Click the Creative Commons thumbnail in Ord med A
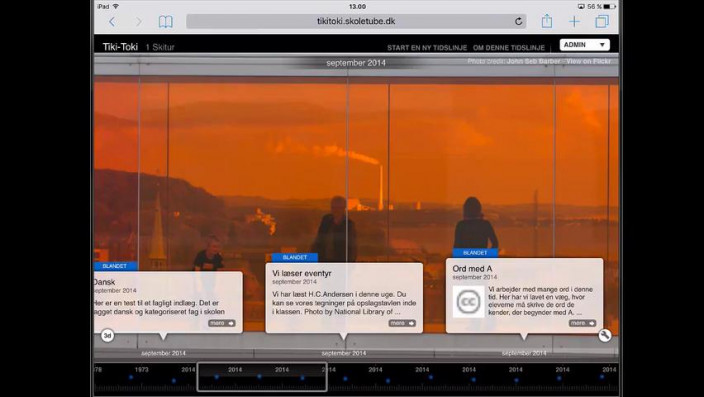Viewport: 704px width, 397px height. point(468,302)
